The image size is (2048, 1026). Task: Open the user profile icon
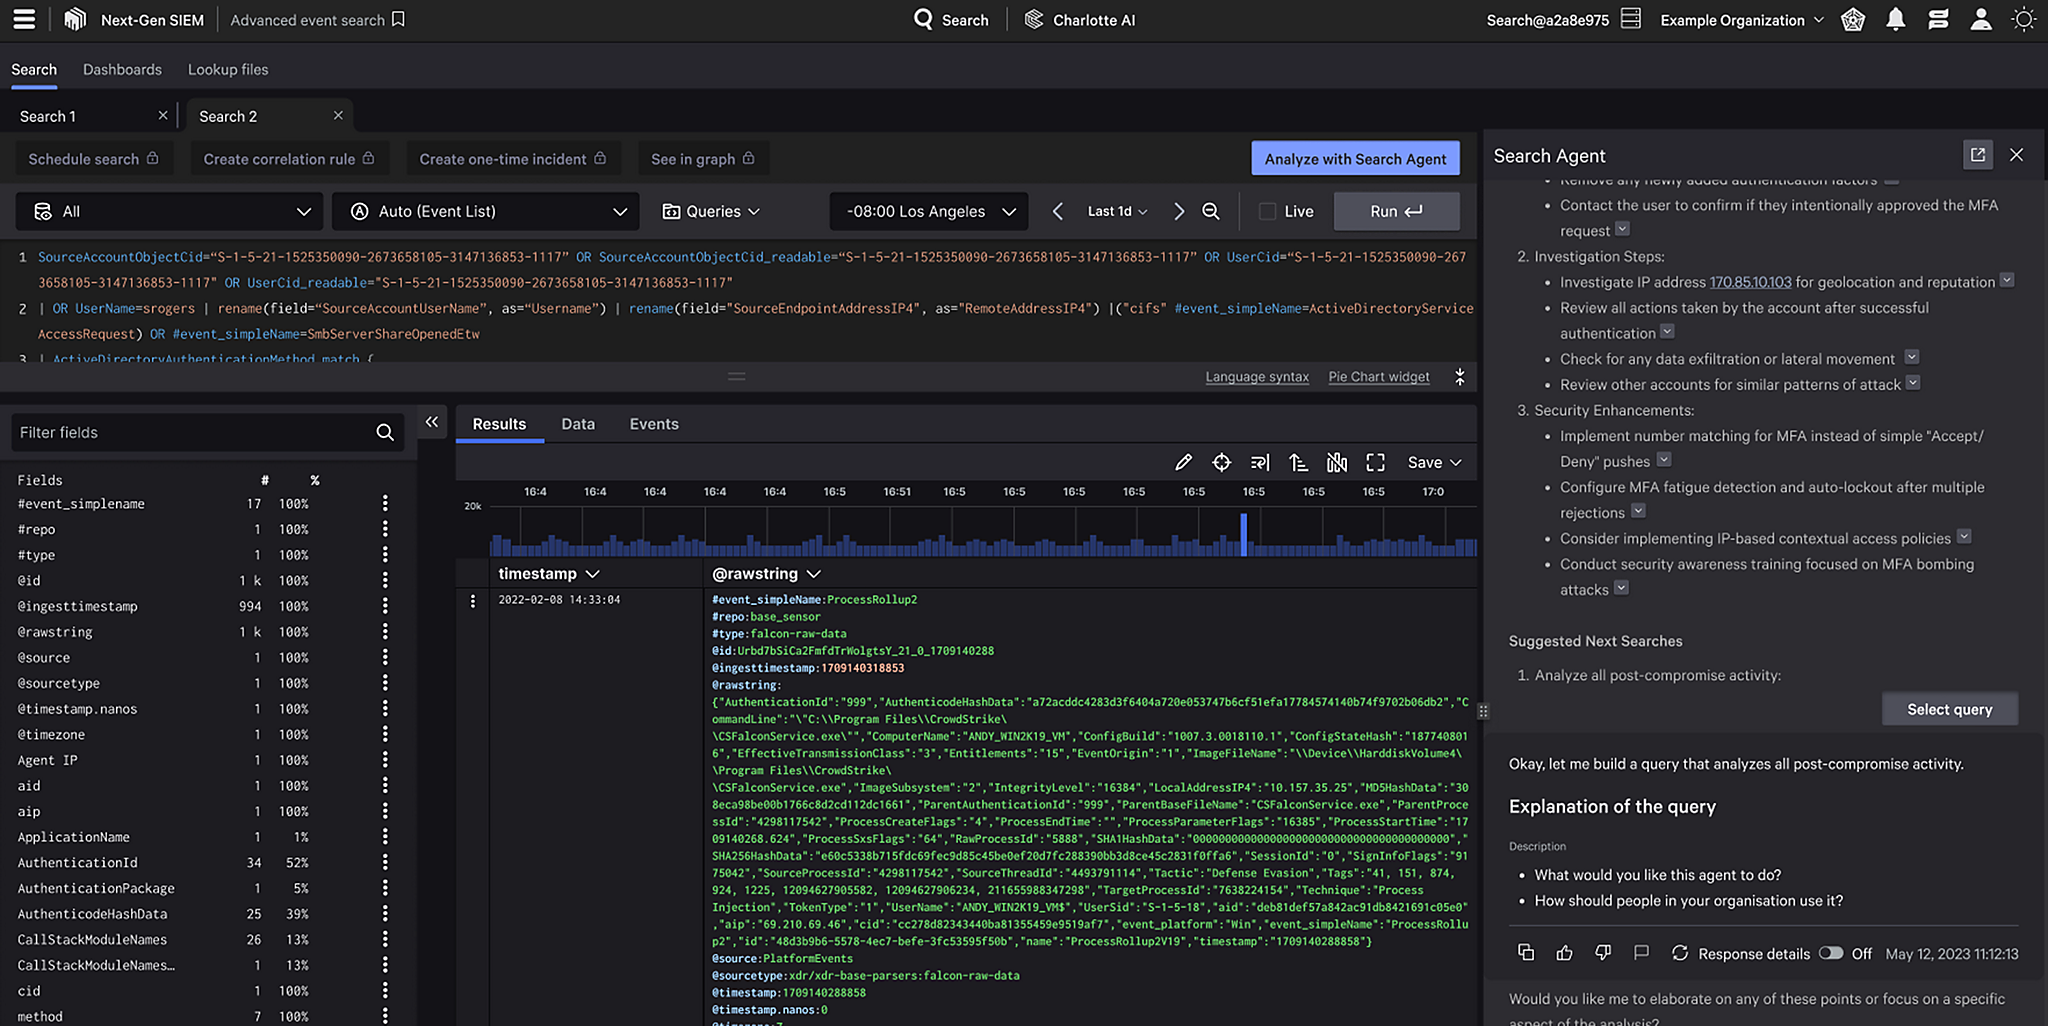[1981, 19]
